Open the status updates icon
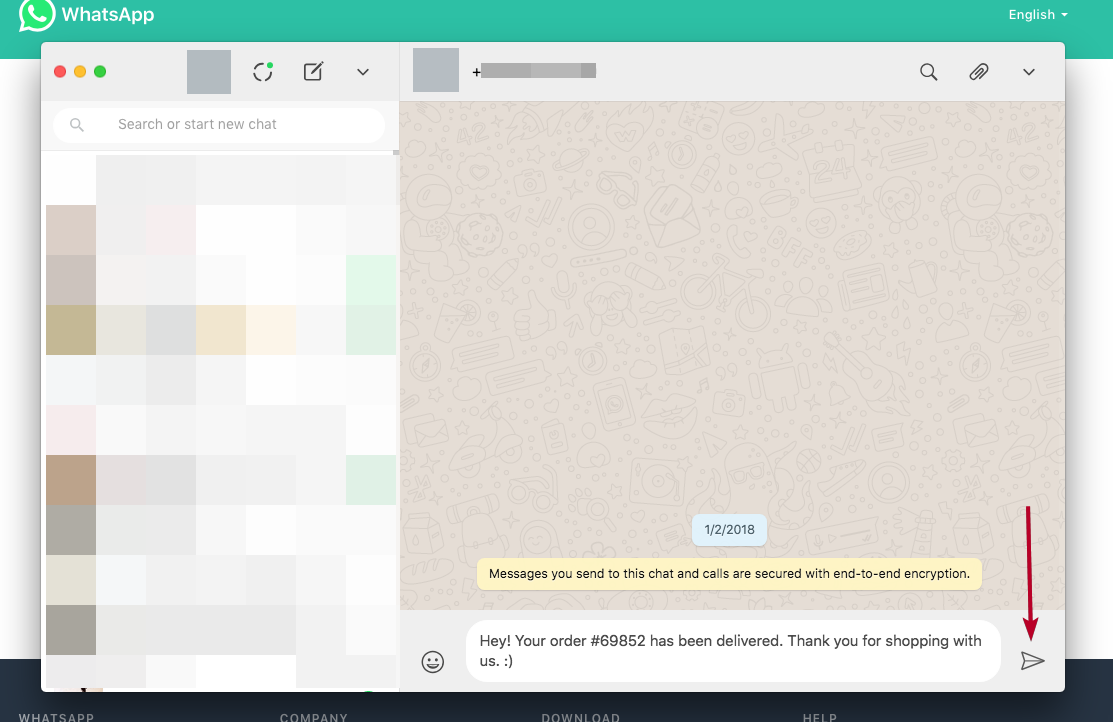Screen dimensions: 1113x722 tap(263, 72)
